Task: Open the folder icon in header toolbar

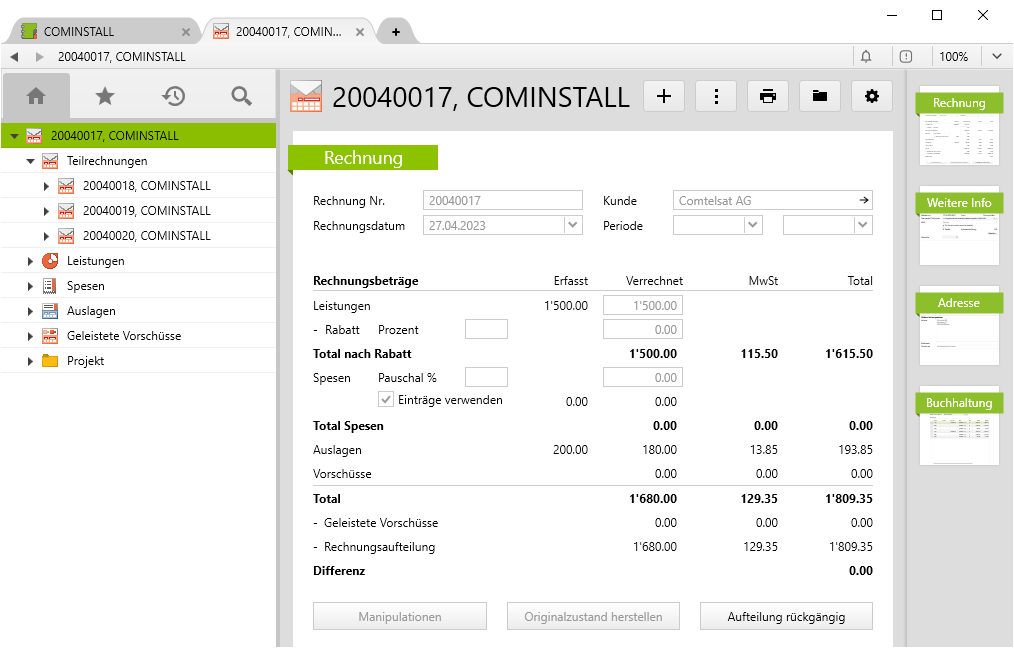Action: pyautogui.click(x=820, y=96)
